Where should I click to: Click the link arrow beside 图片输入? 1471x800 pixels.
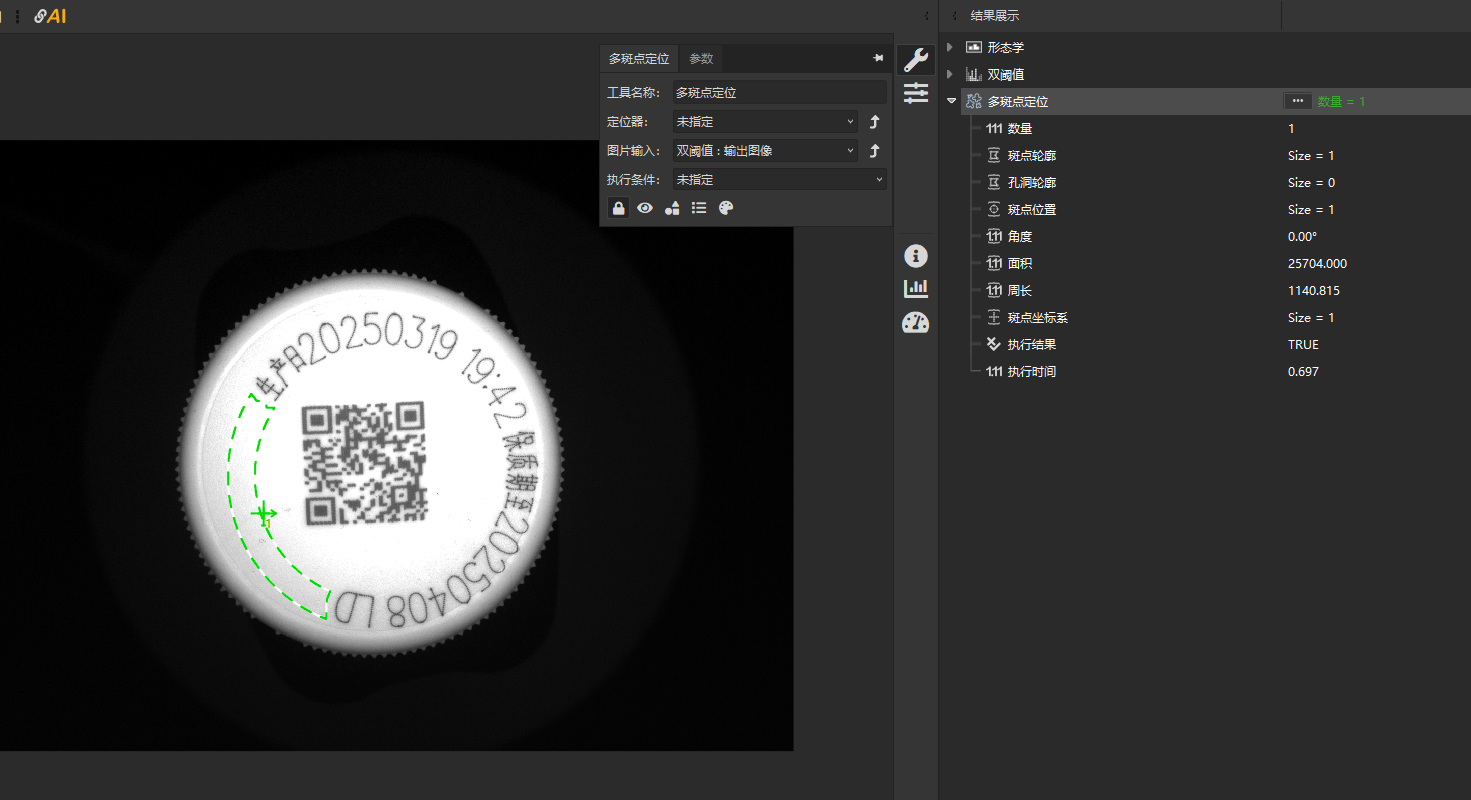coord(873,151)
